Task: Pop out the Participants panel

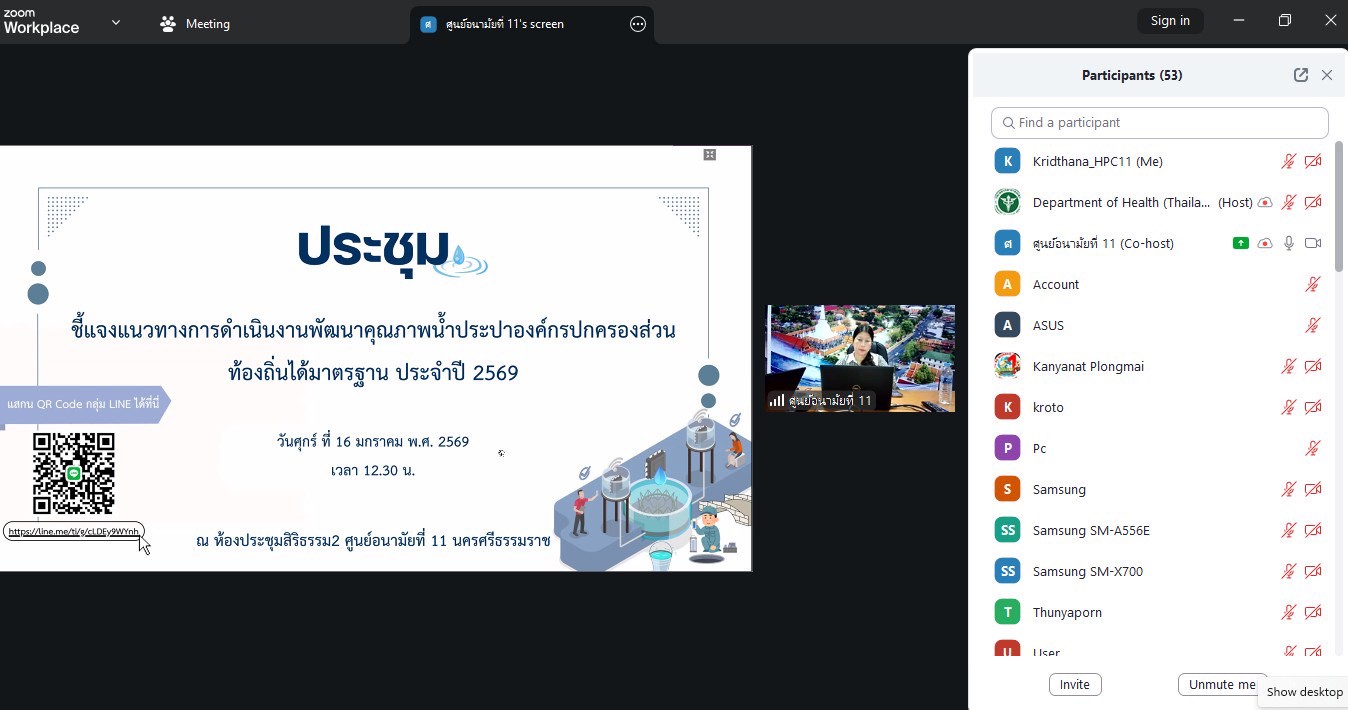Action: tap(1300, 75)
